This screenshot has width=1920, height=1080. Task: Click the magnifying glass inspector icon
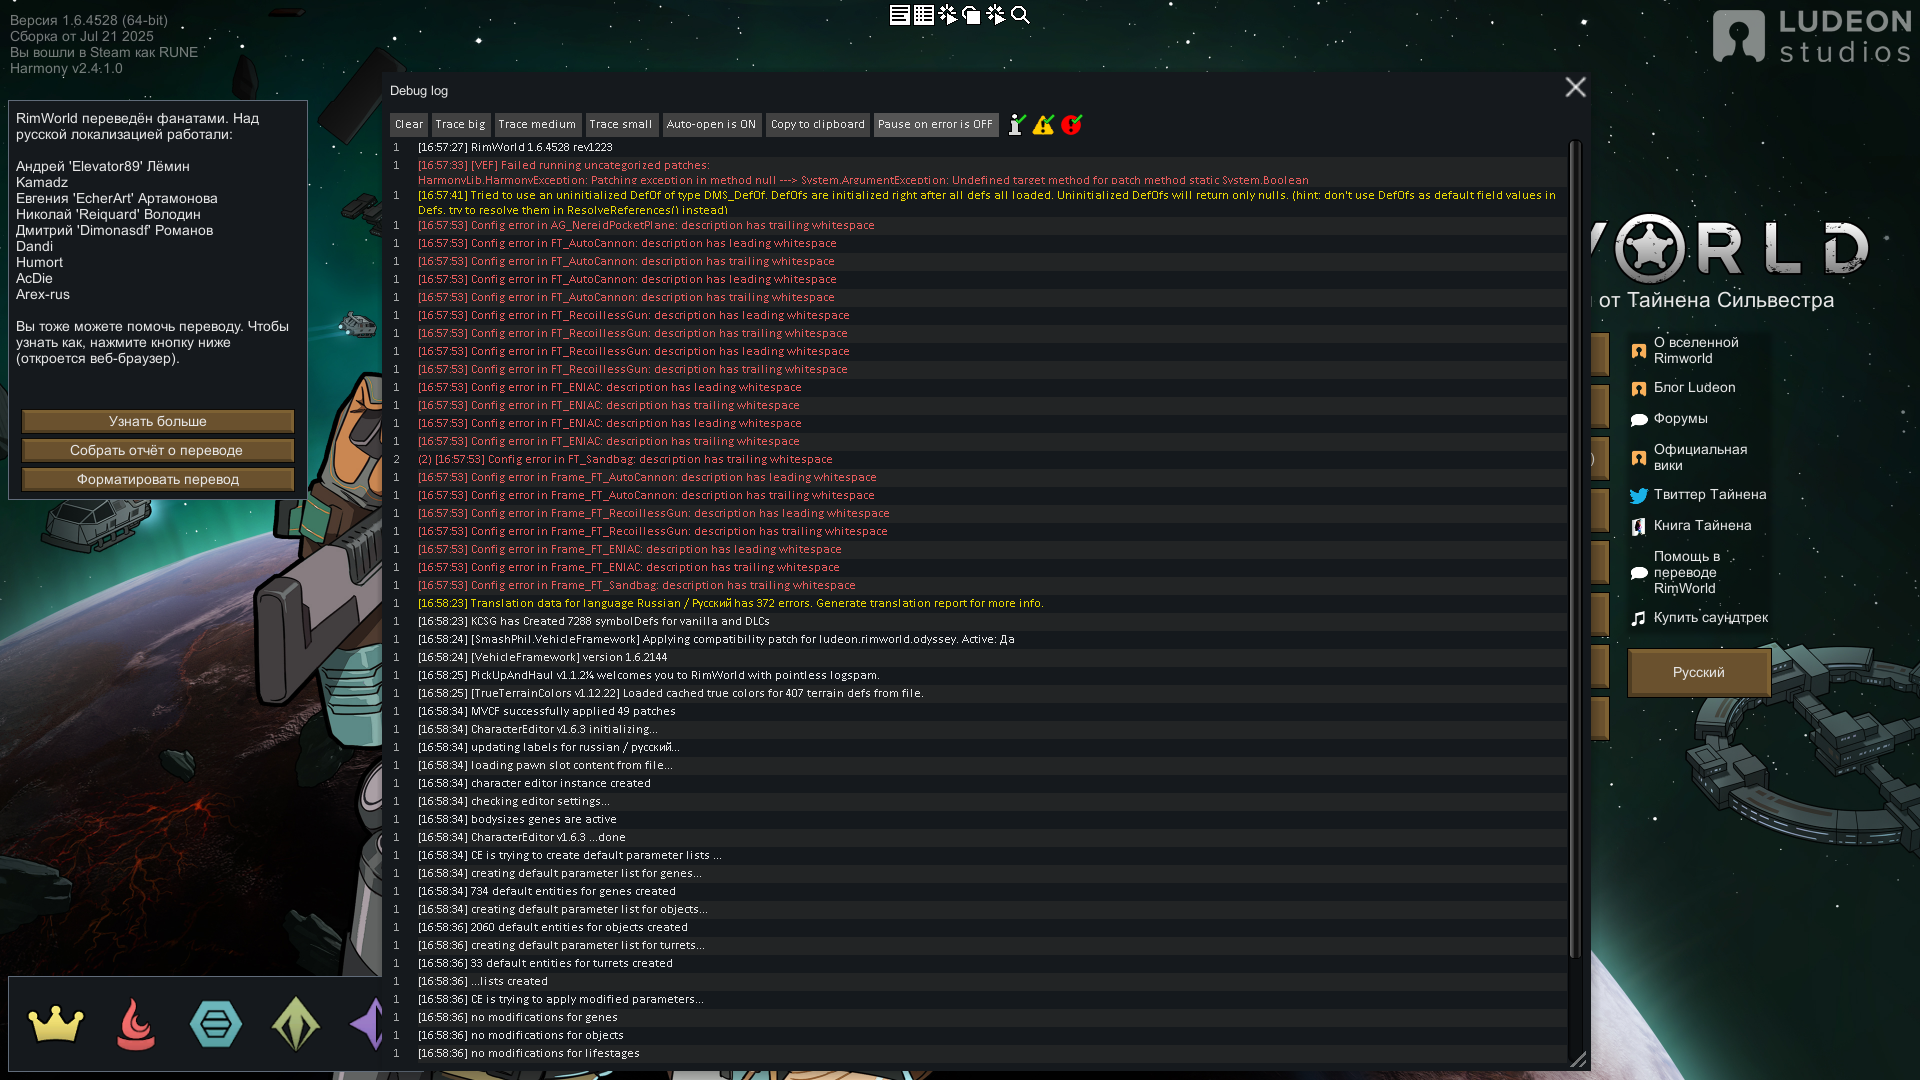(1020, 15)
